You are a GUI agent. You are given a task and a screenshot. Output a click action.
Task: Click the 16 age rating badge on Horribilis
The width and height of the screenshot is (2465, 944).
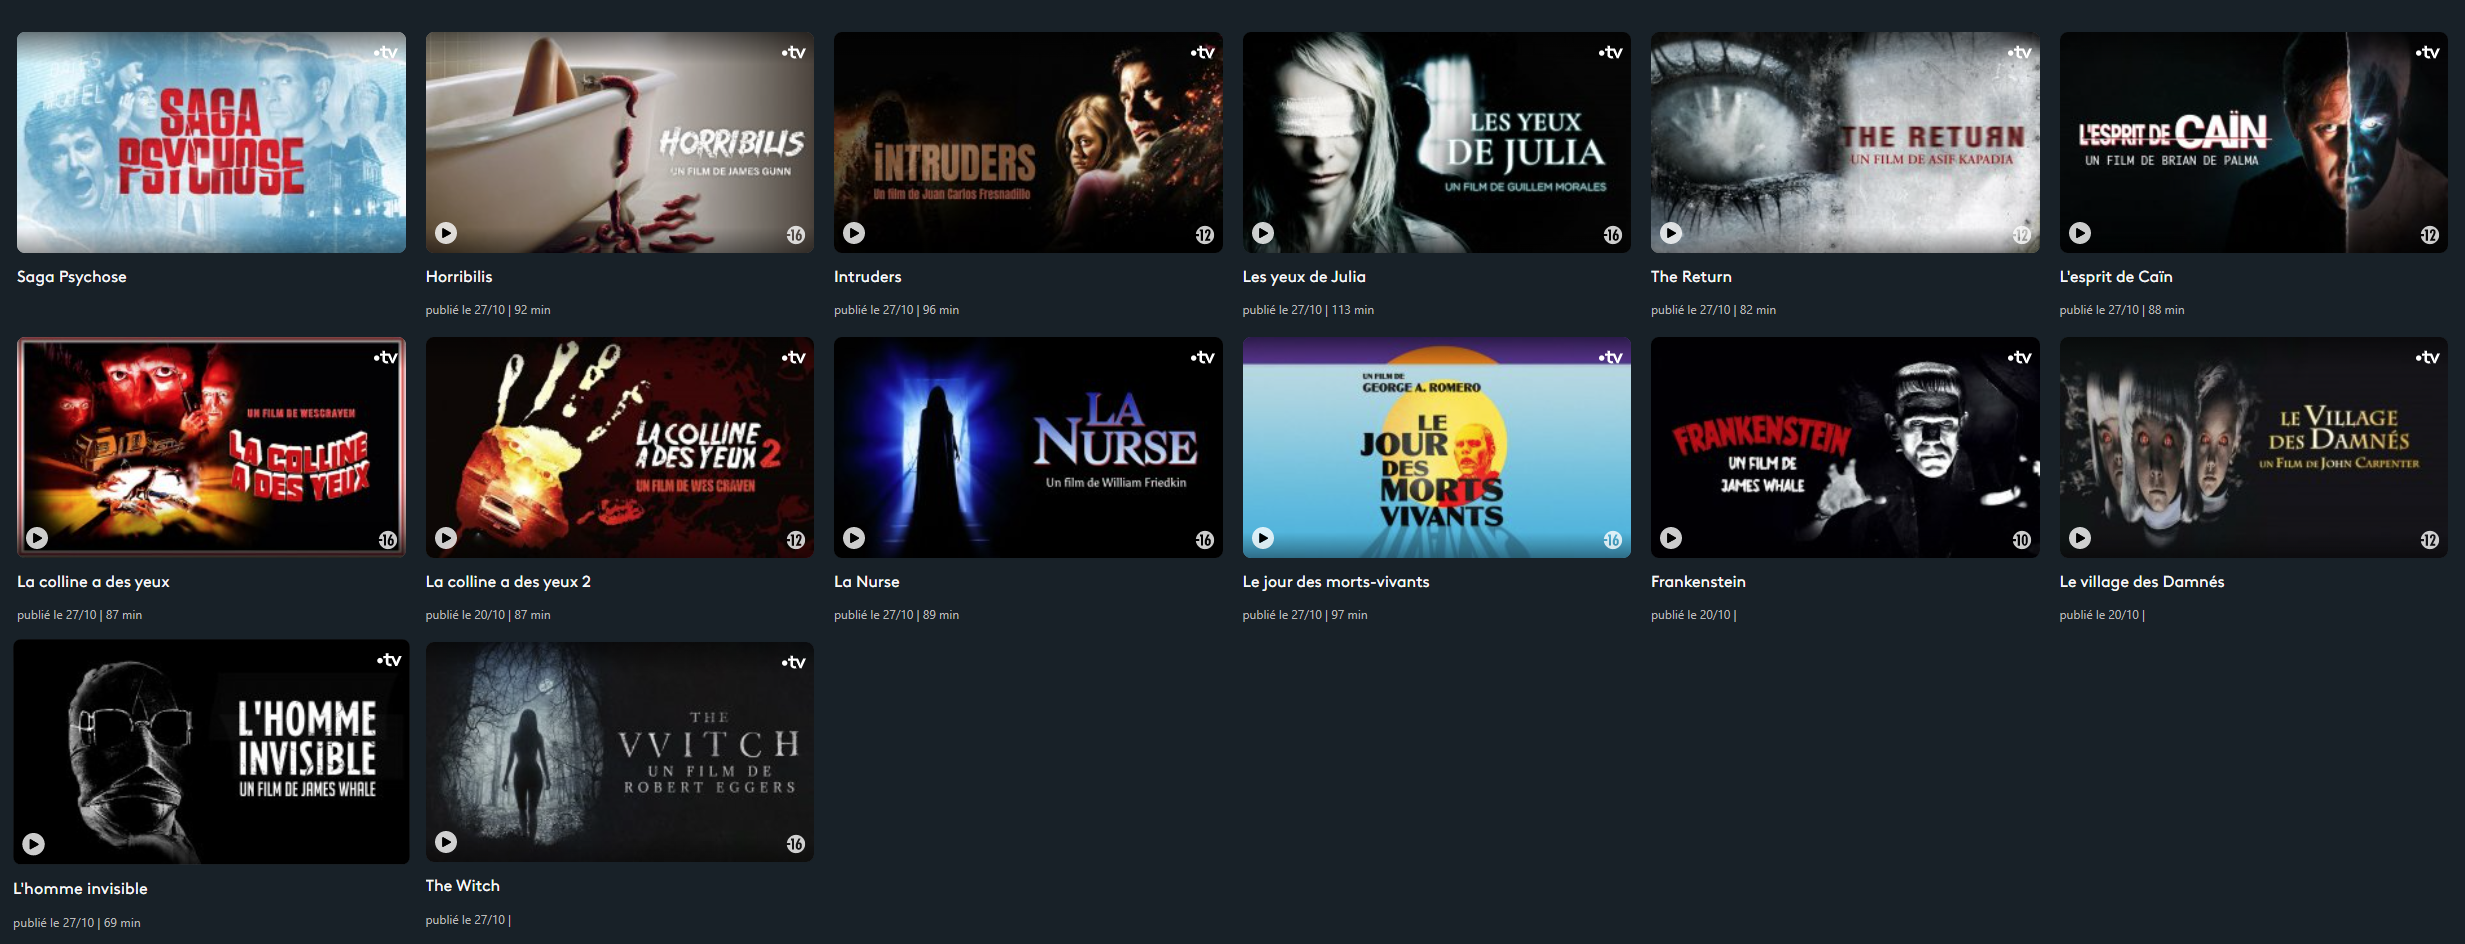pyautogui.click(x=796, y=235)
